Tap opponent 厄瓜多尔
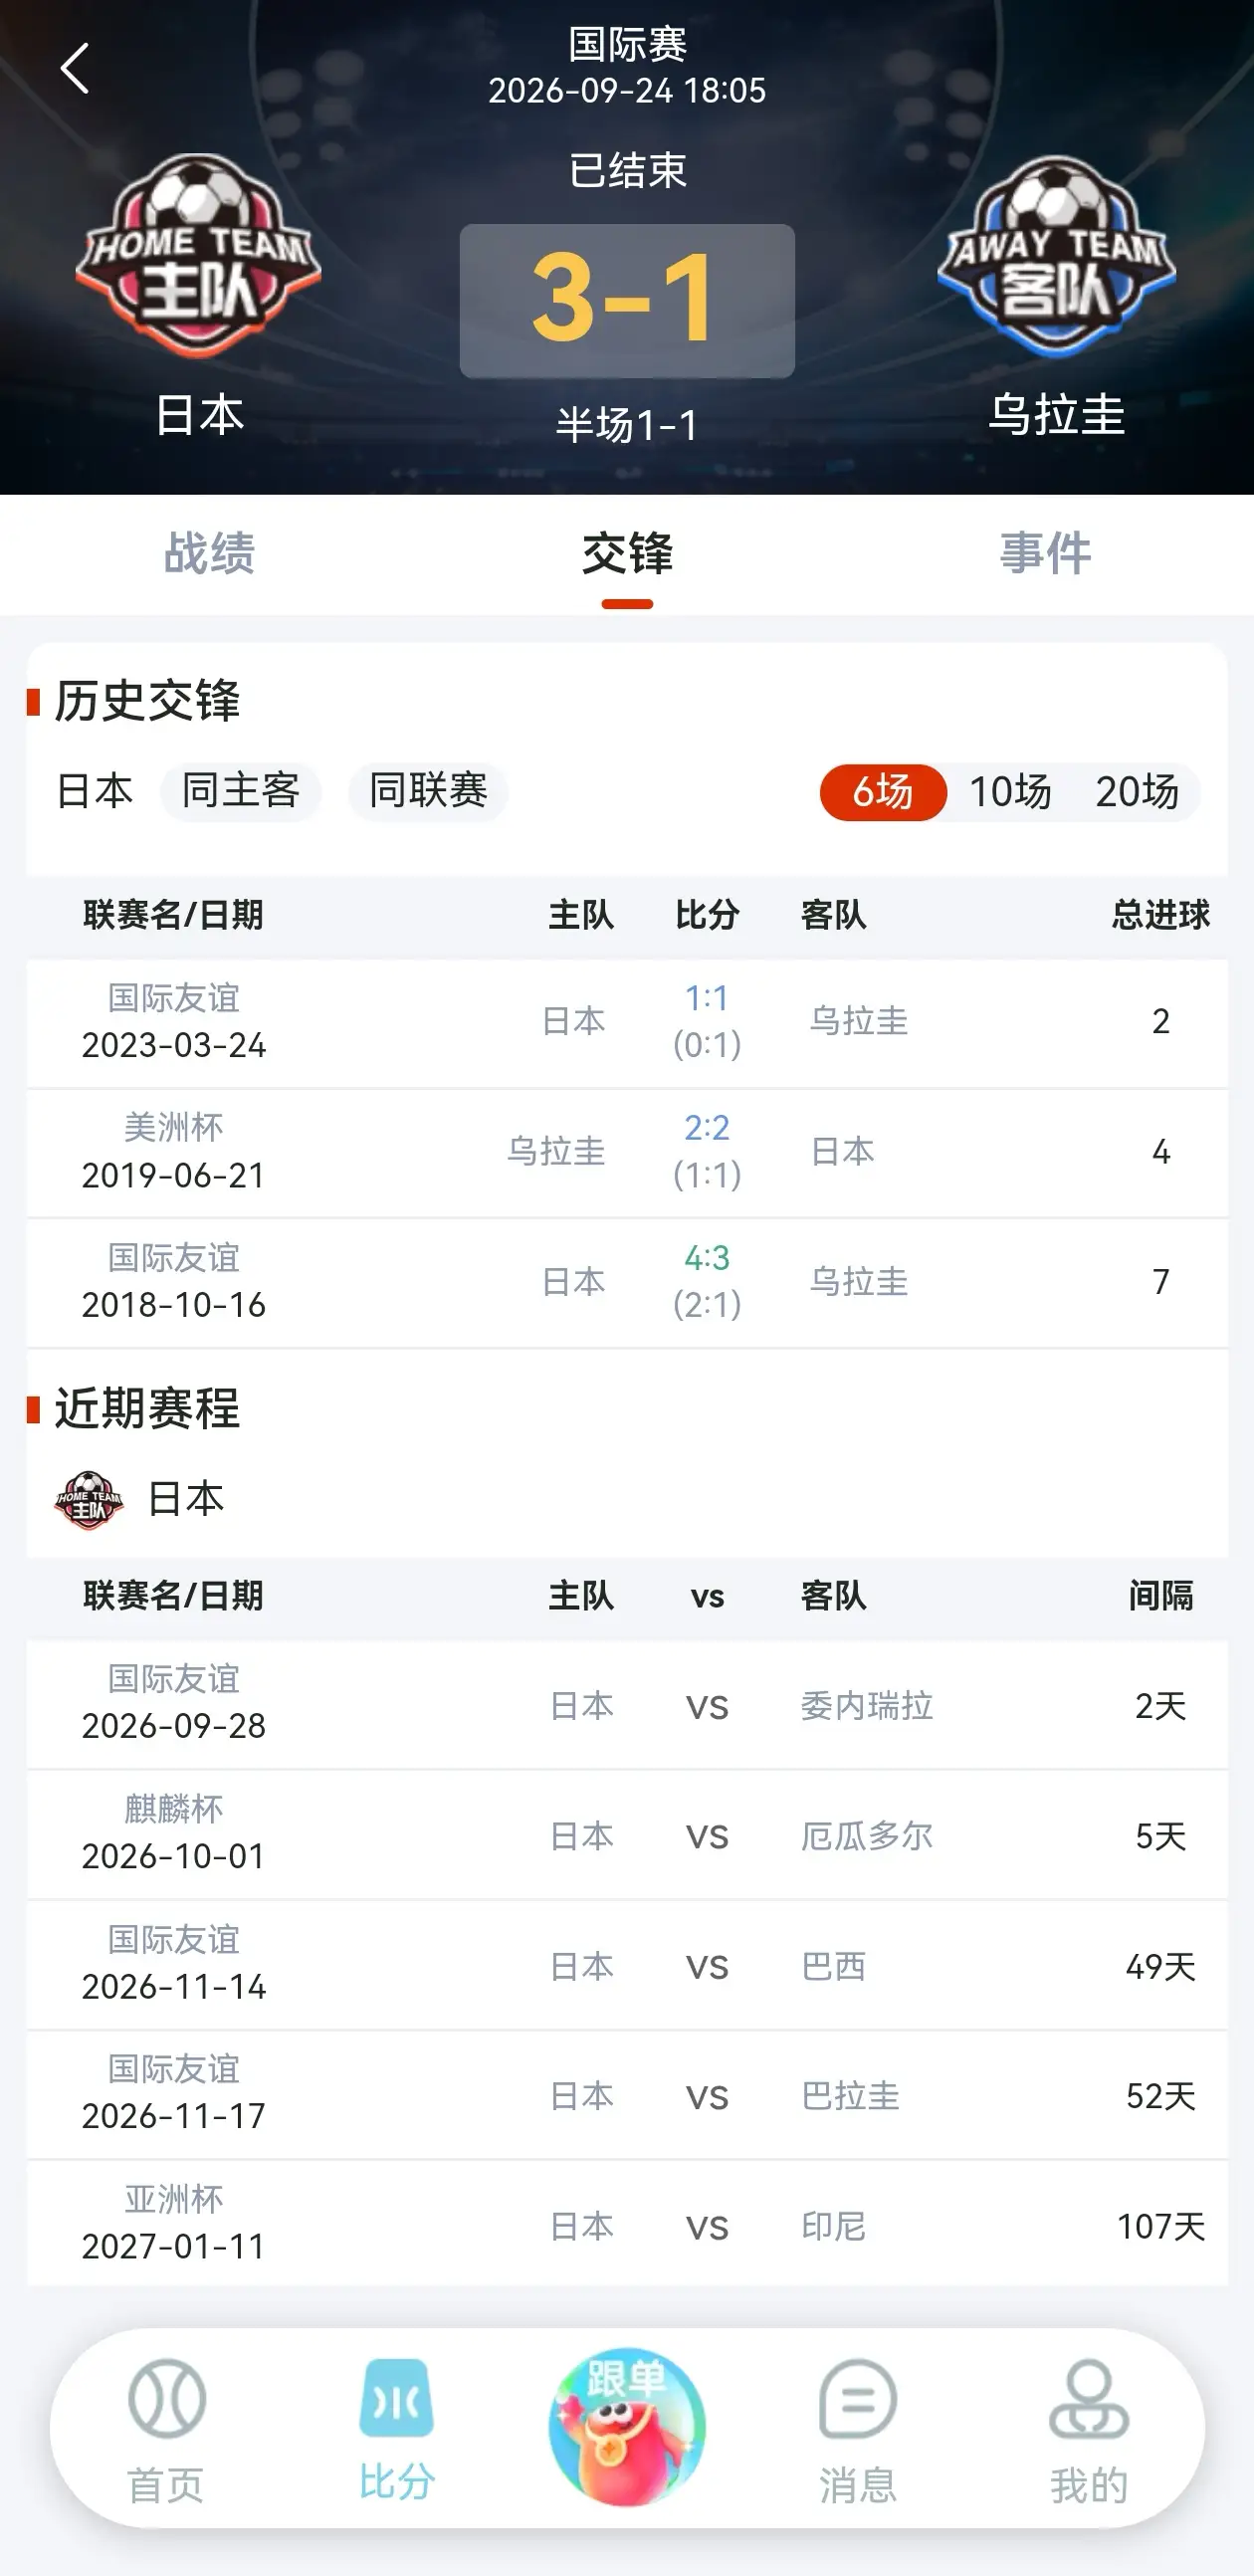1254x2576 pixels. point(867,1836)
